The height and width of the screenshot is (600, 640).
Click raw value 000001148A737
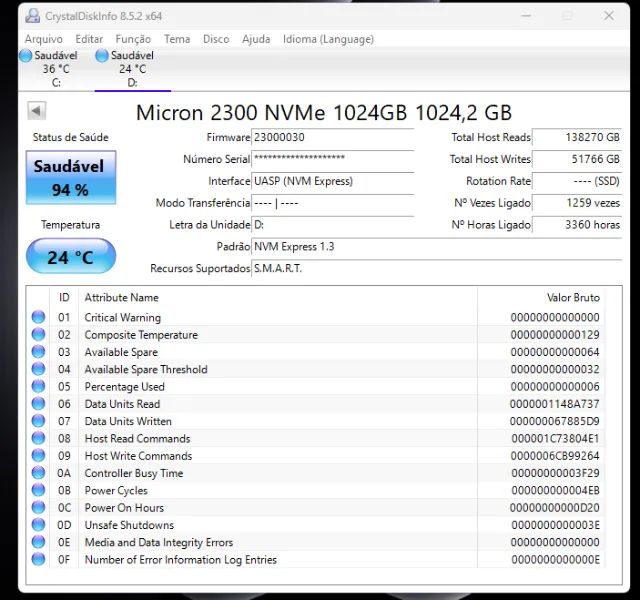pyautogui.click(x=554, y=404)
